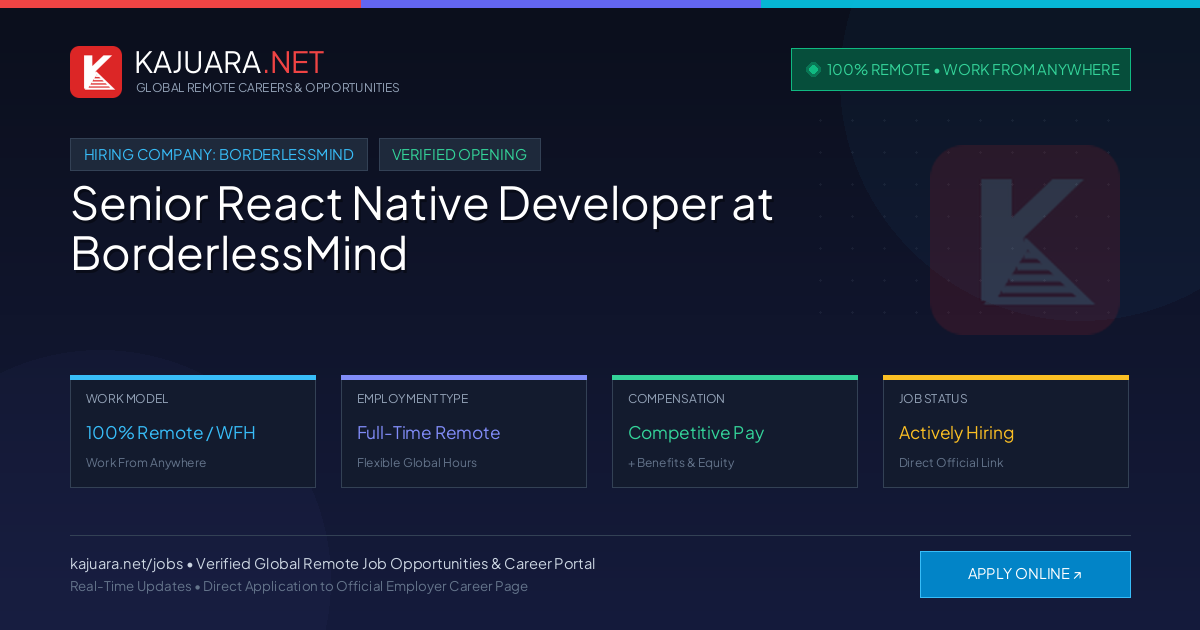
Task: Open the Compensation card
Action: click(735, 431)
